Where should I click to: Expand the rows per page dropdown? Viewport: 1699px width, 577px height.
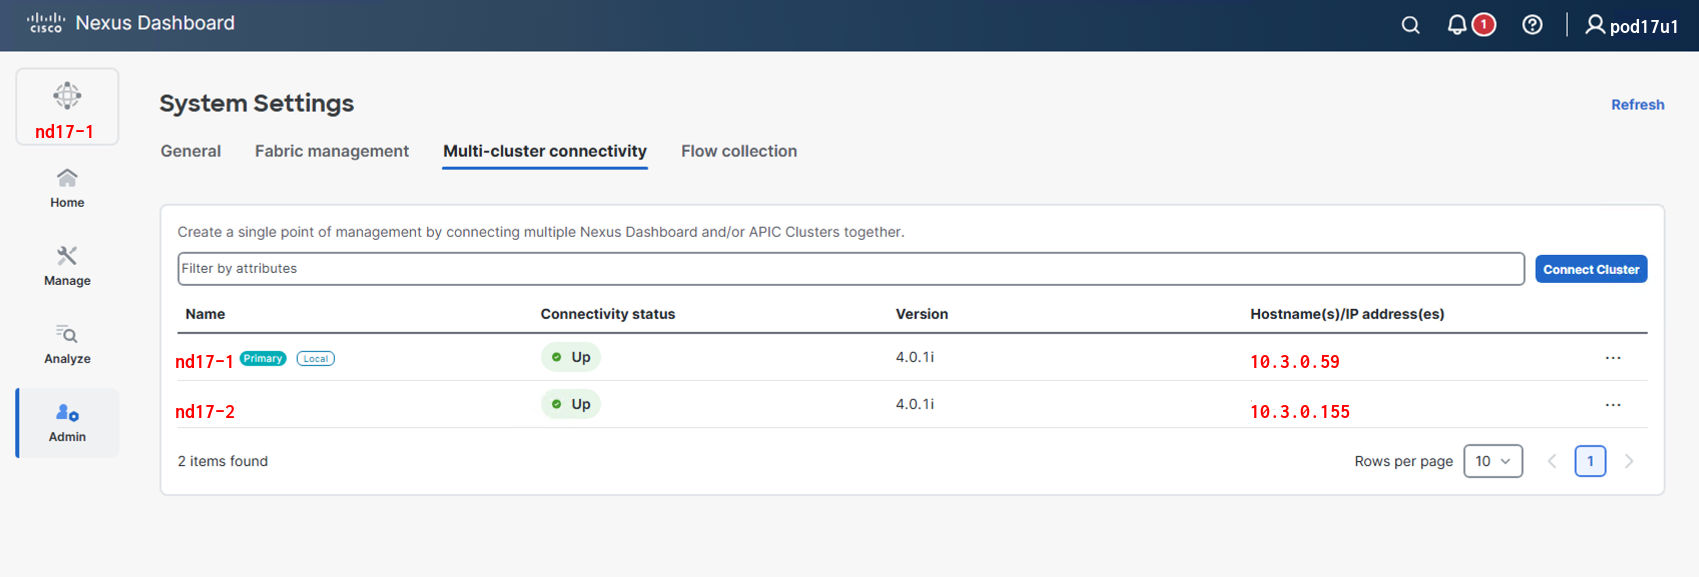click(x=1492, y=461)
